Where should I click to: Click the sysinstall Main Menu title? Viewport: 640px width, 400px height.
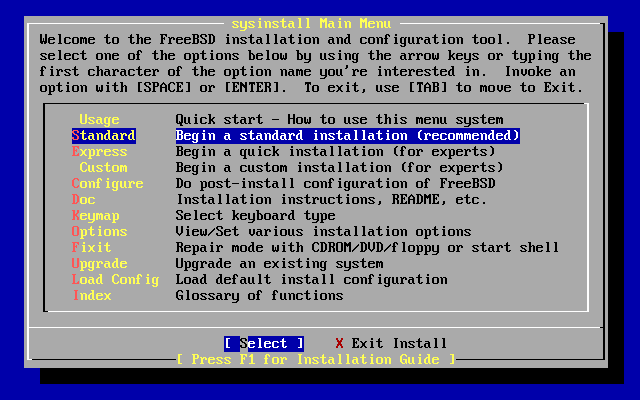(x=311, y=24)
